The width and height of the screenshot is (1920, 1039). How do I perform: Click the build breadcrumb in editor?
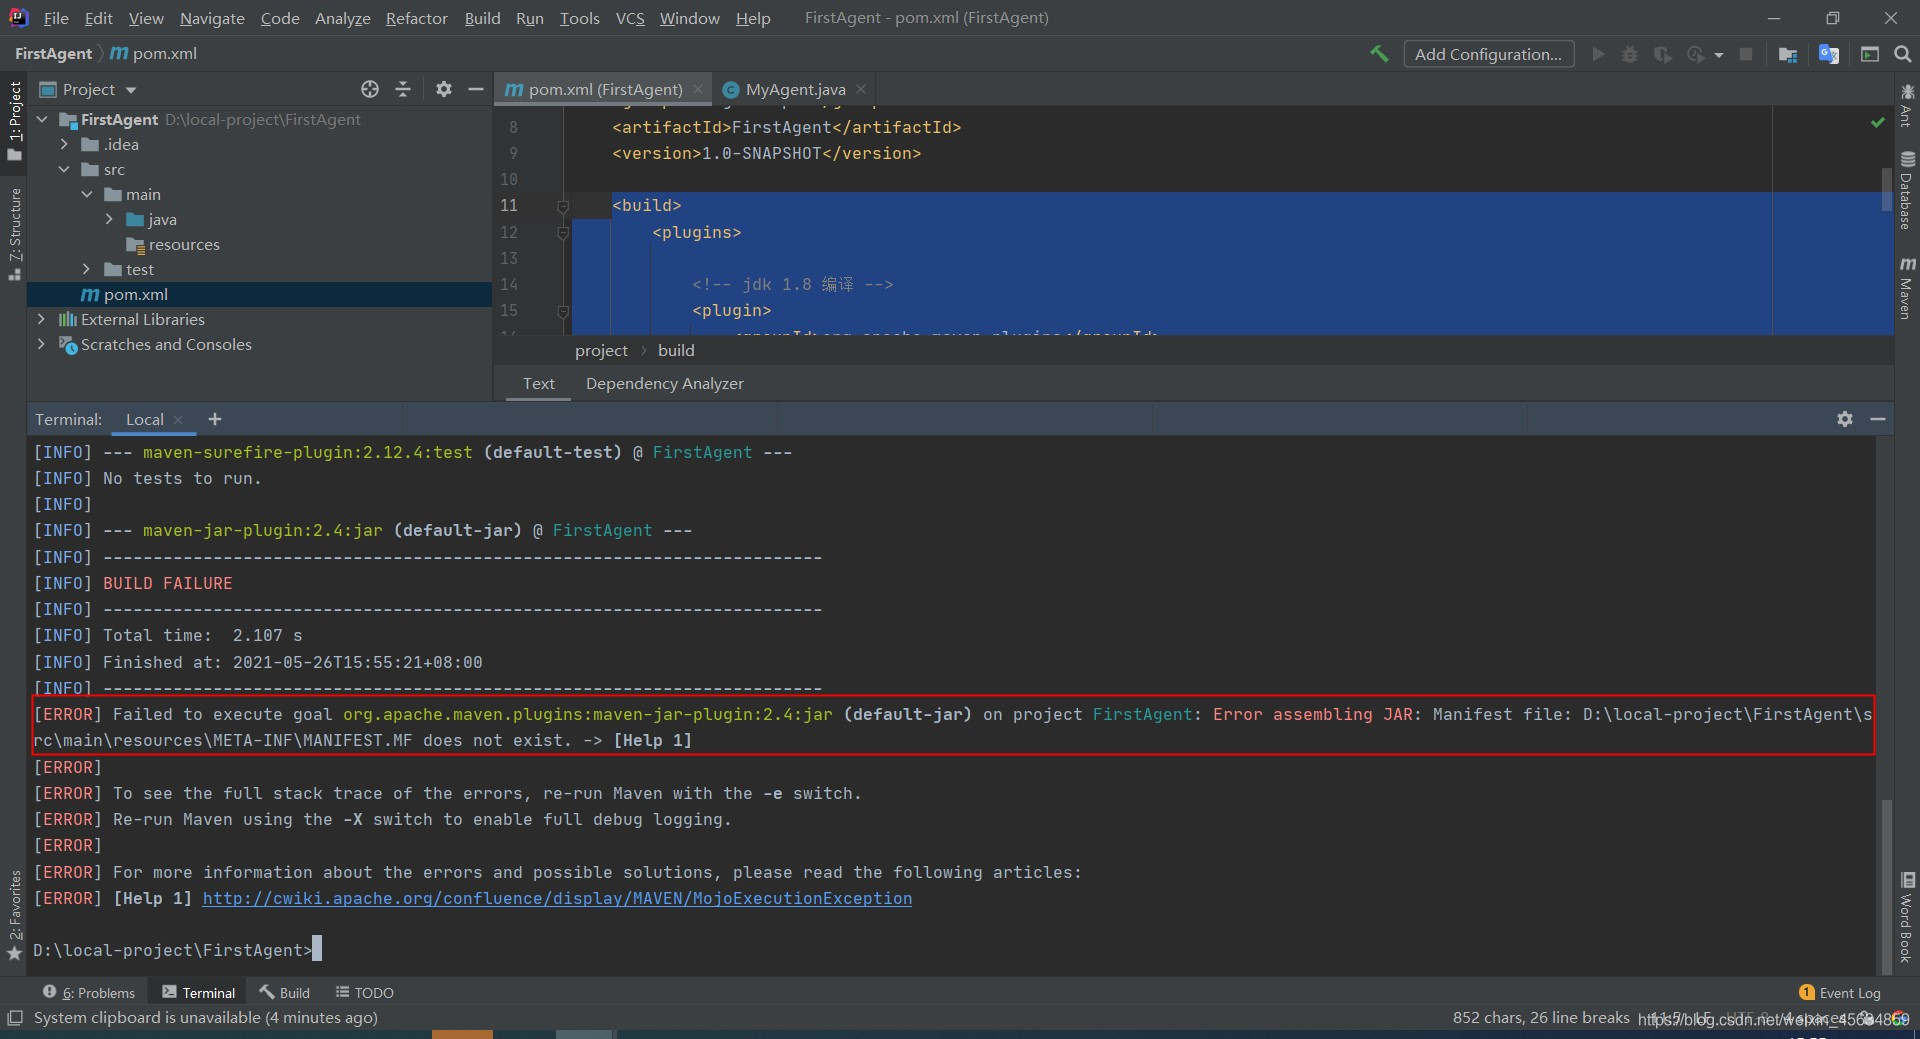pos(676,350)
